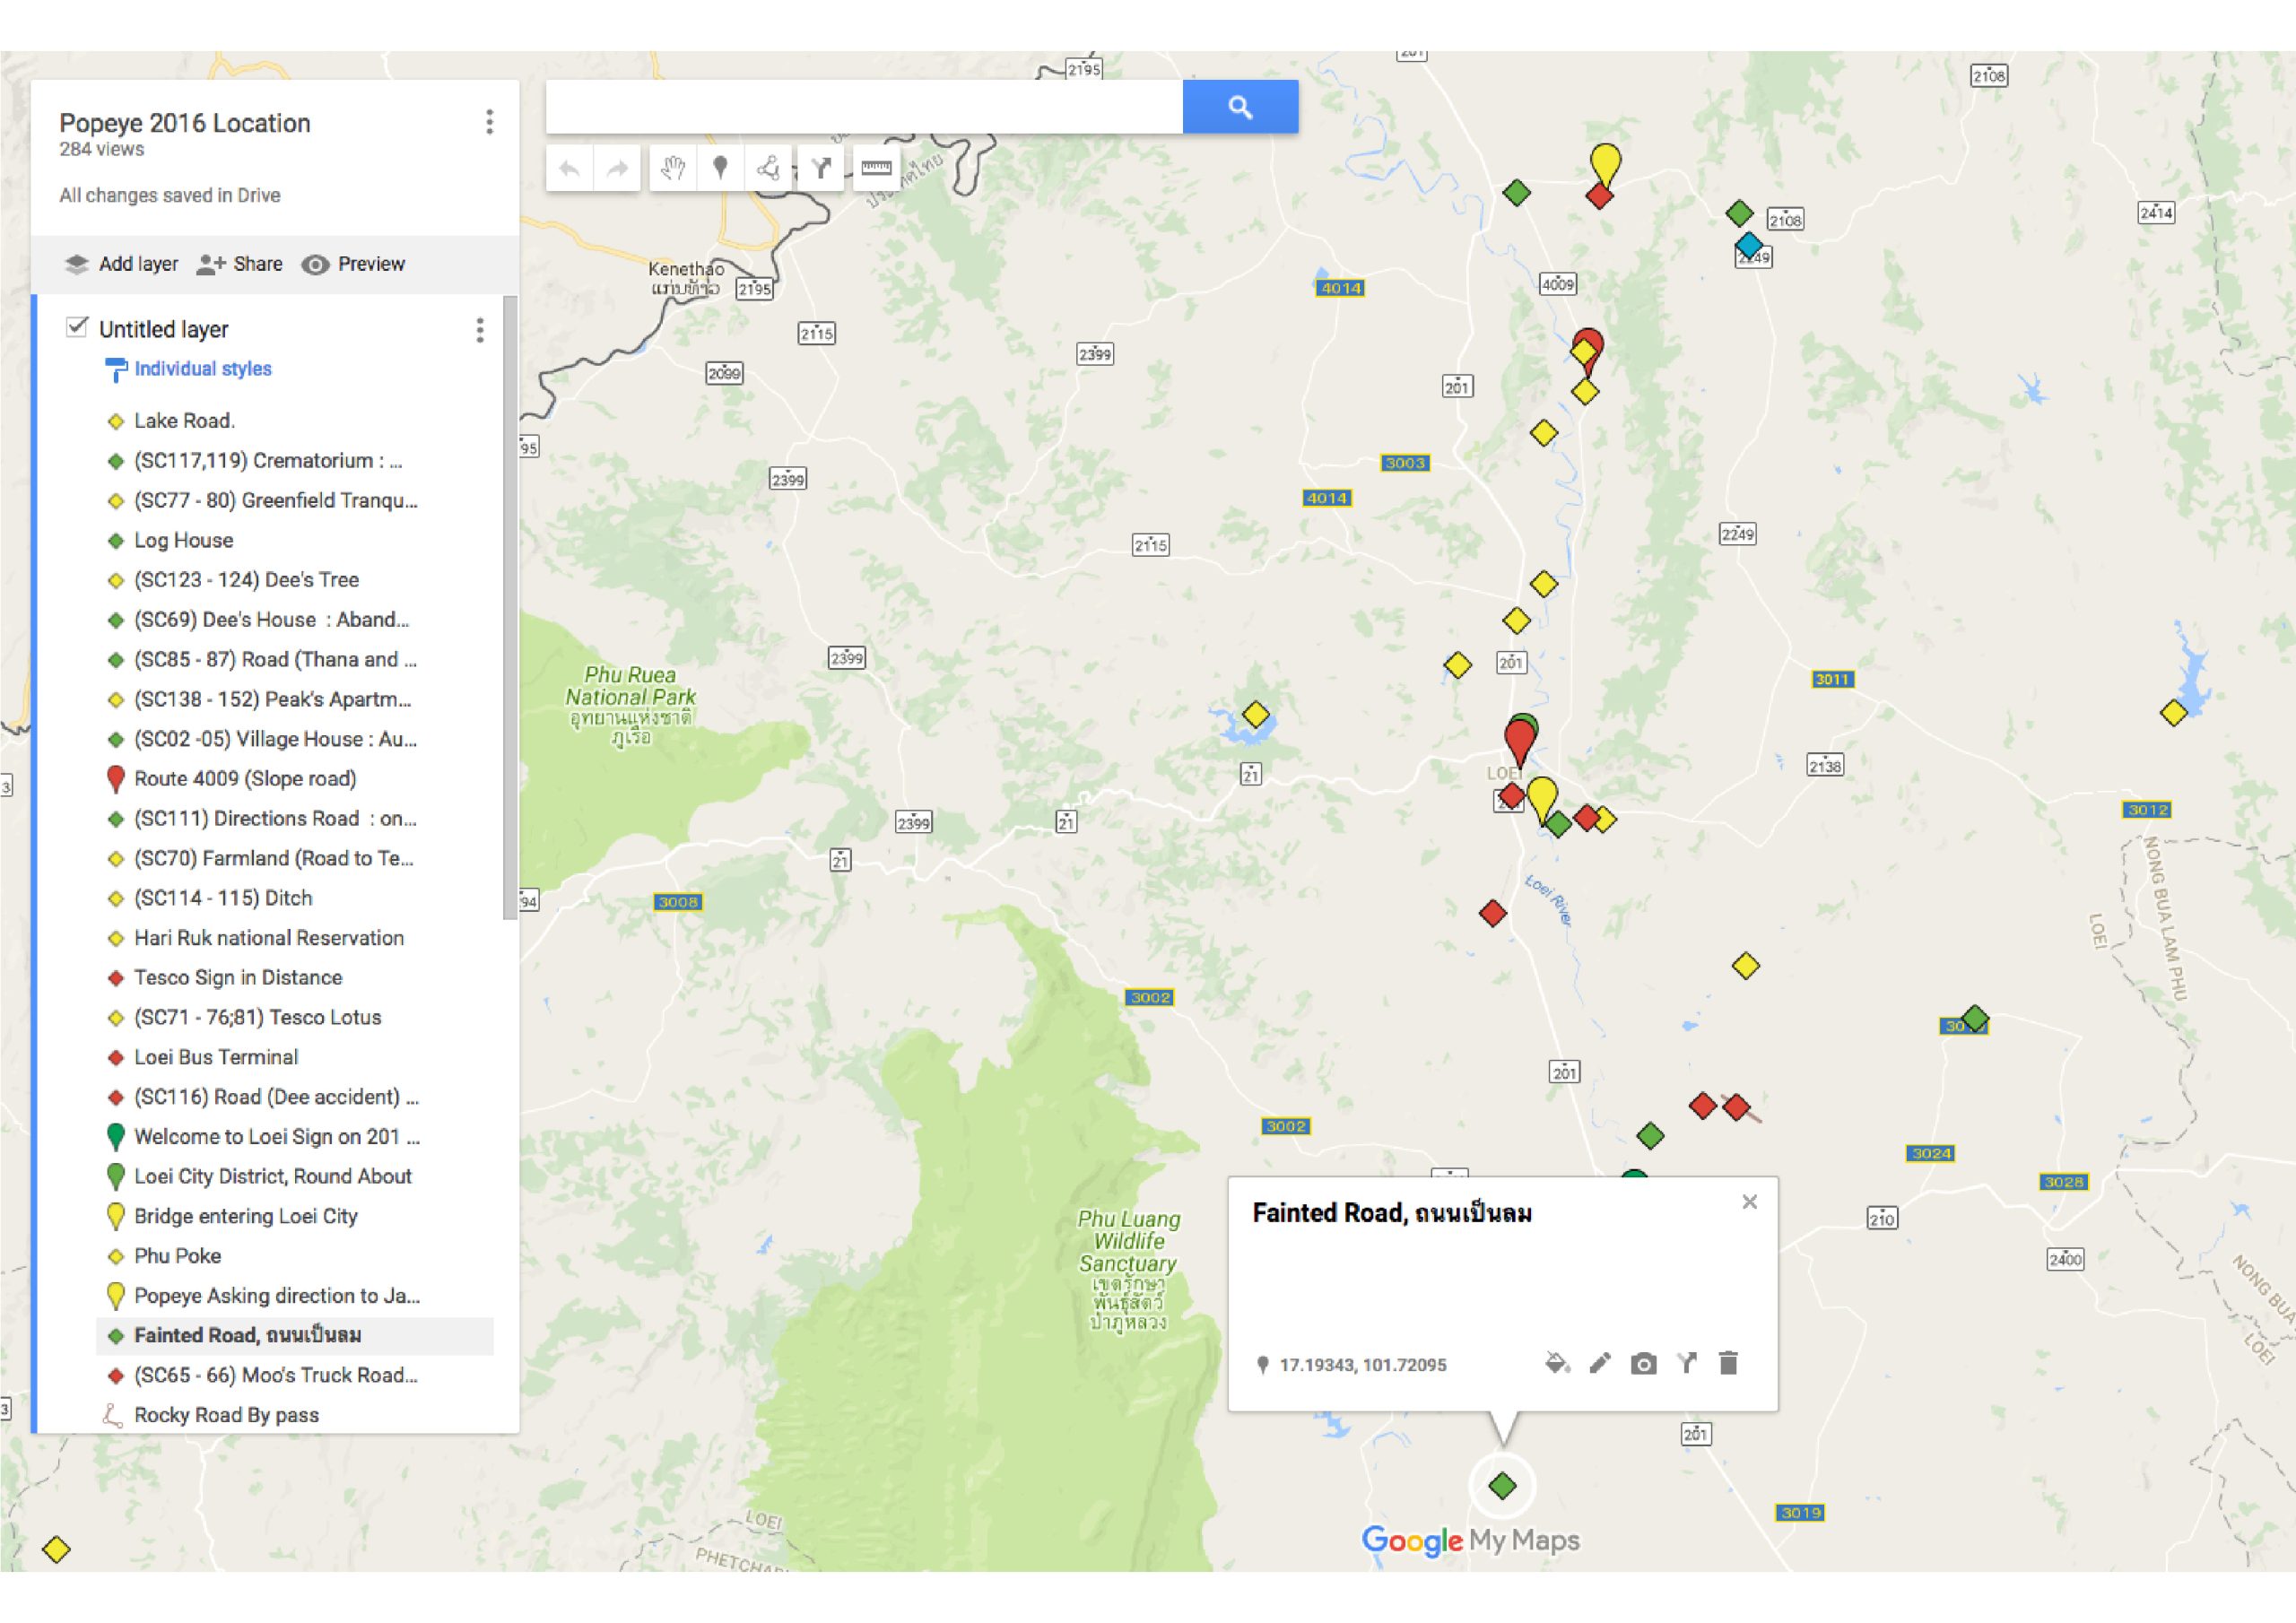Viewport: 2296px width, 1623px height.
Task: Select the hand pan tool
Action: [673, 168]
